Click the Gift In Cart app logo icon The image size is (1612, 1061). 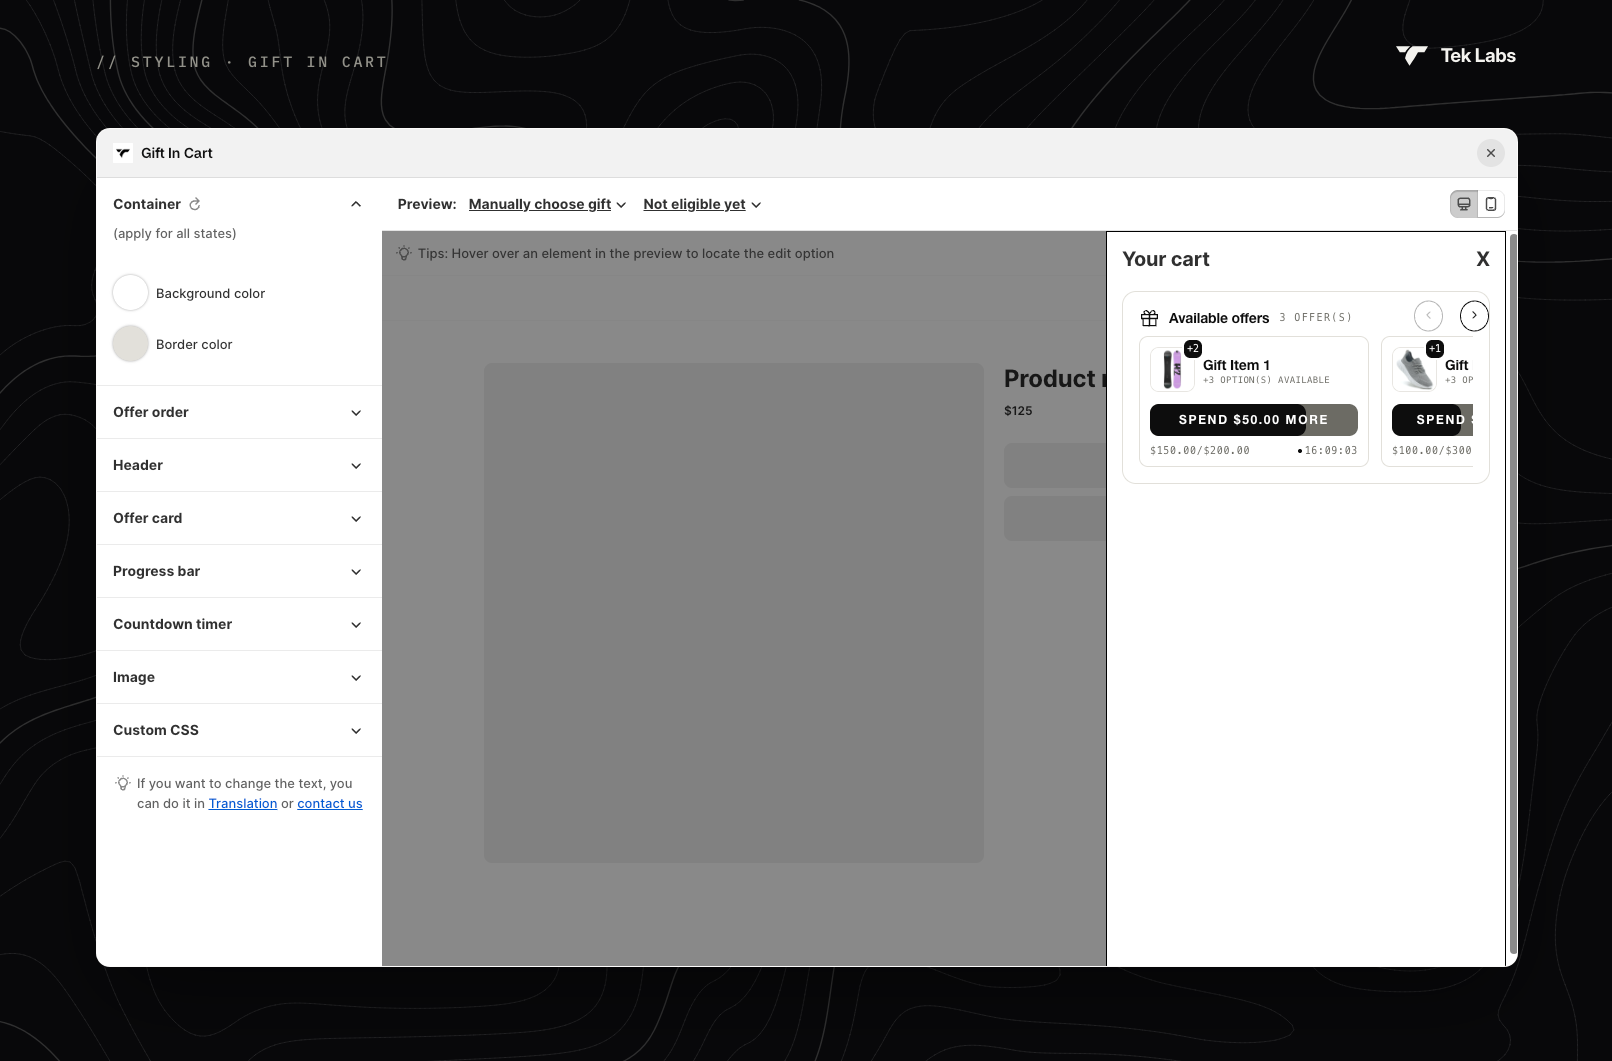(x=123, y=153)
